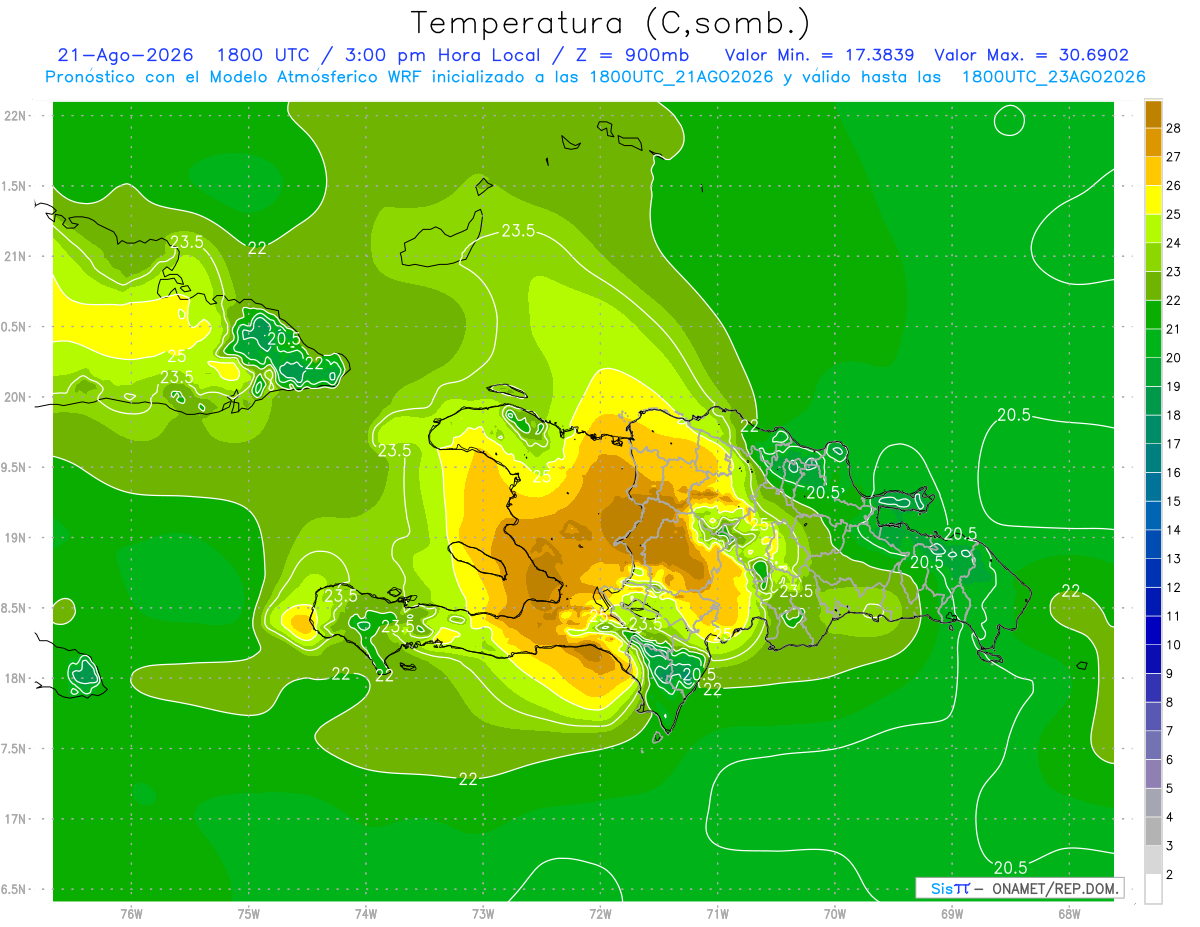Click the "69W" longitude axis label
Image resolution: width=1200 pixels, height=927 pixels.
pos(952,914)
